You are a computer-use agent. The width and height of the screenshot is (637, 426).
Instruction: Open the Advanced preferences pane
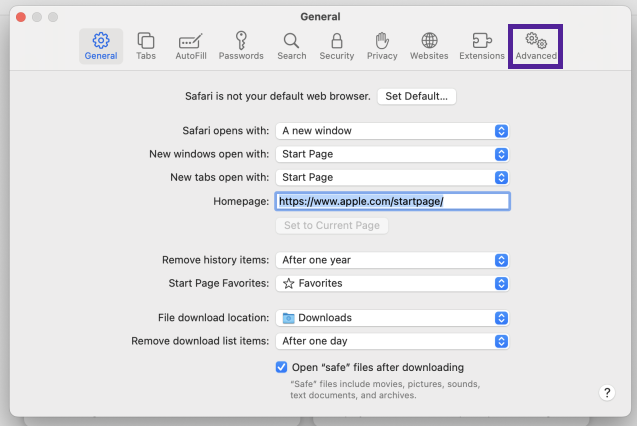coord(535,46)
